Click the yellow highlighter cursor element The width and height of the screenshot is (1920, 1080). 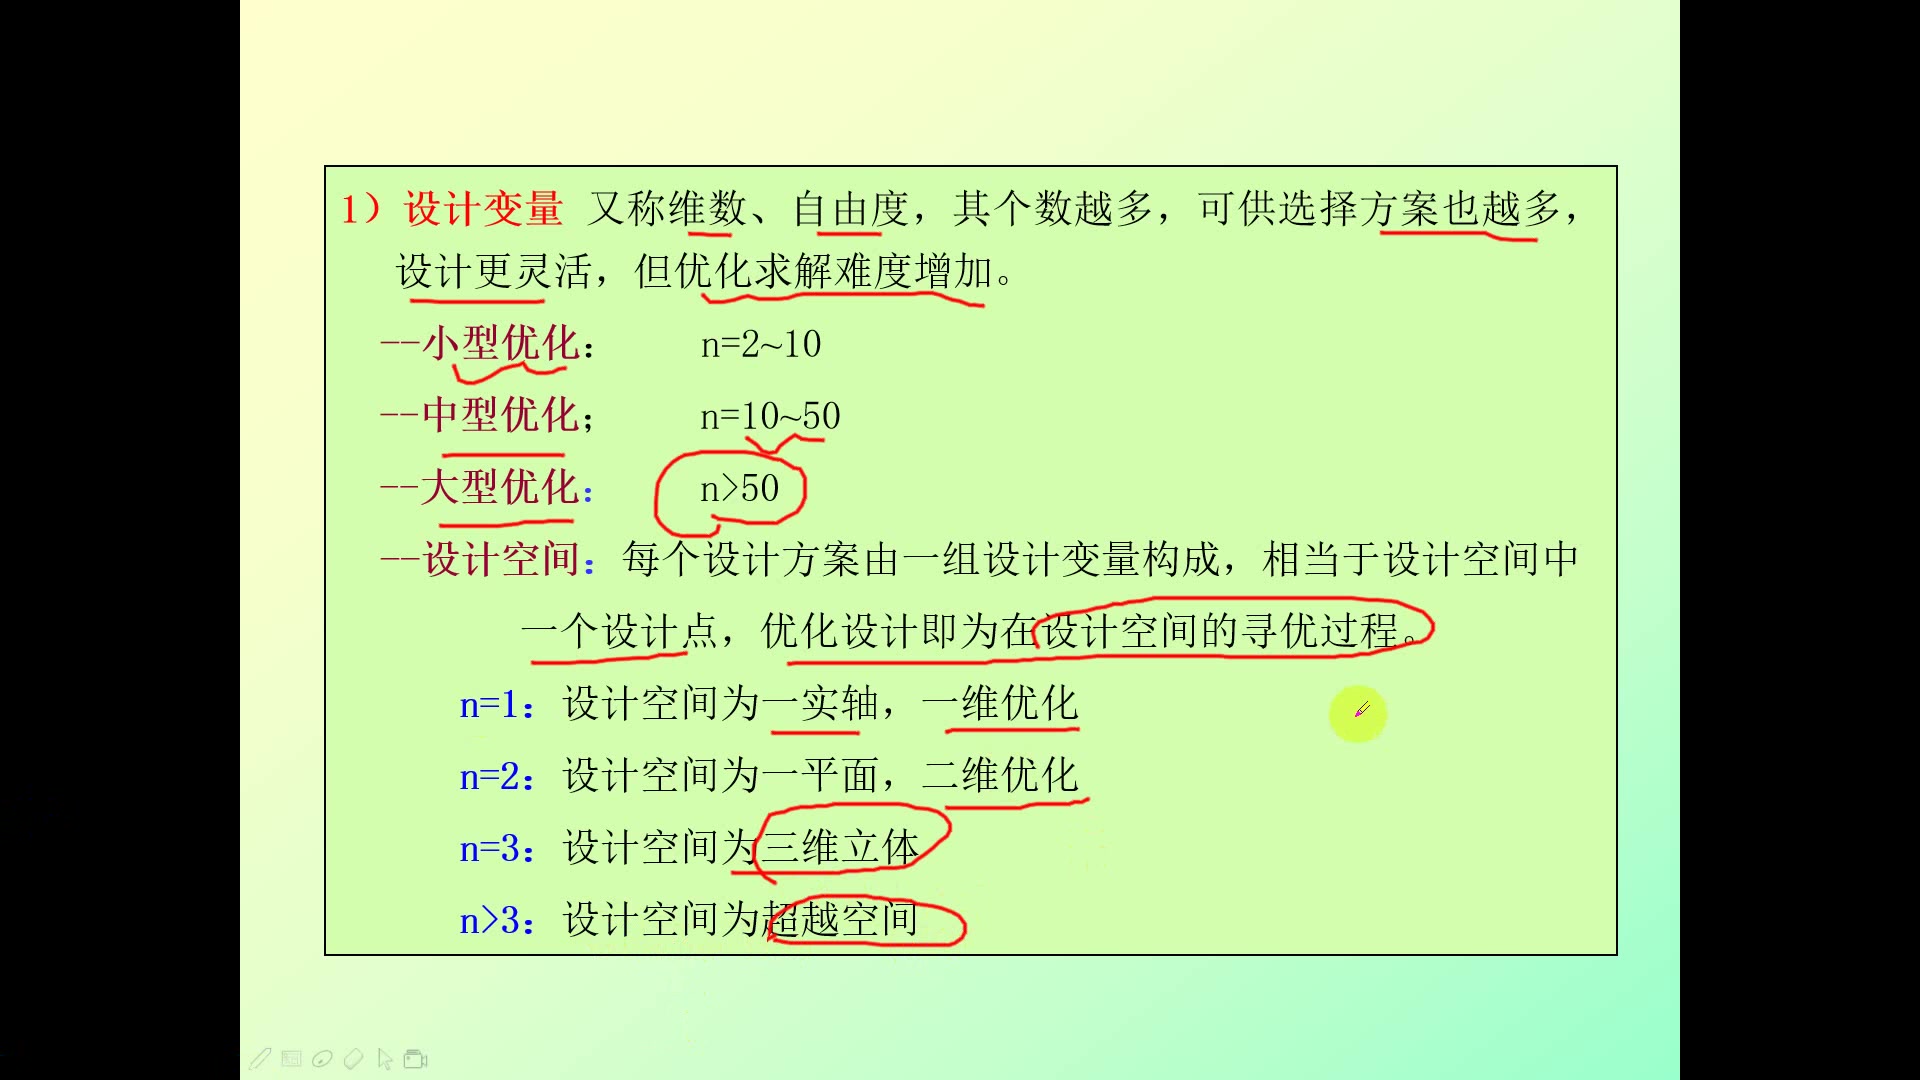(1357, 712)
